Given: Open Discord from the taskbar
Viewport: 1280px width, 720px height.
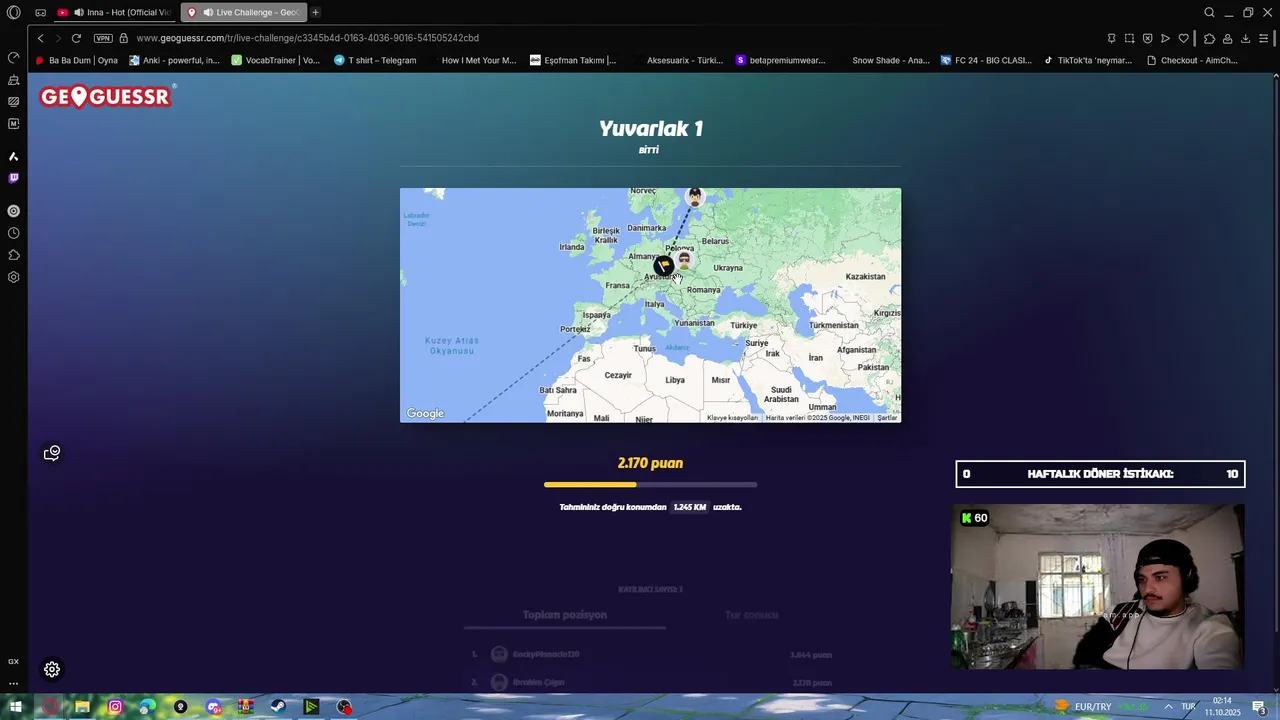Looking at the screenshot, I should click(x=213, y=707).
